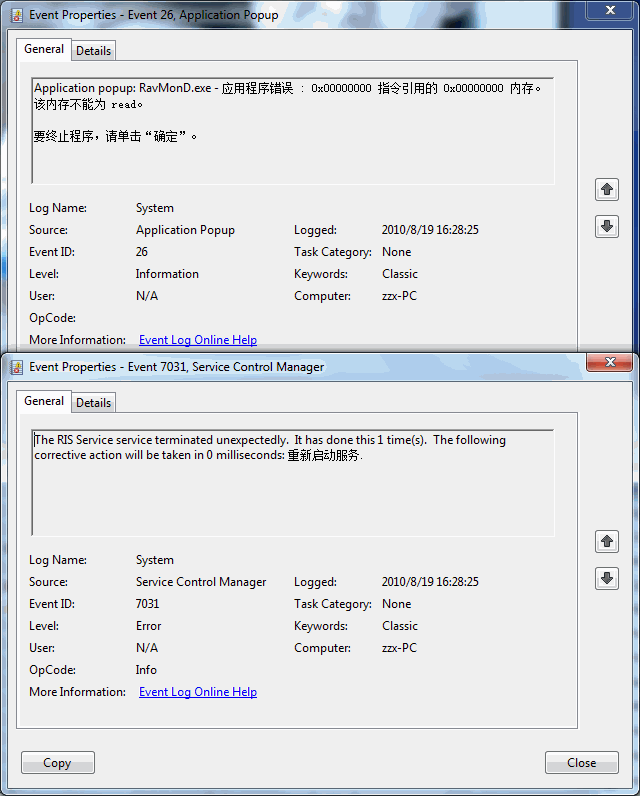Click the RavMonD.exe event description box
The image size is (640, 796).
[293, 131]
